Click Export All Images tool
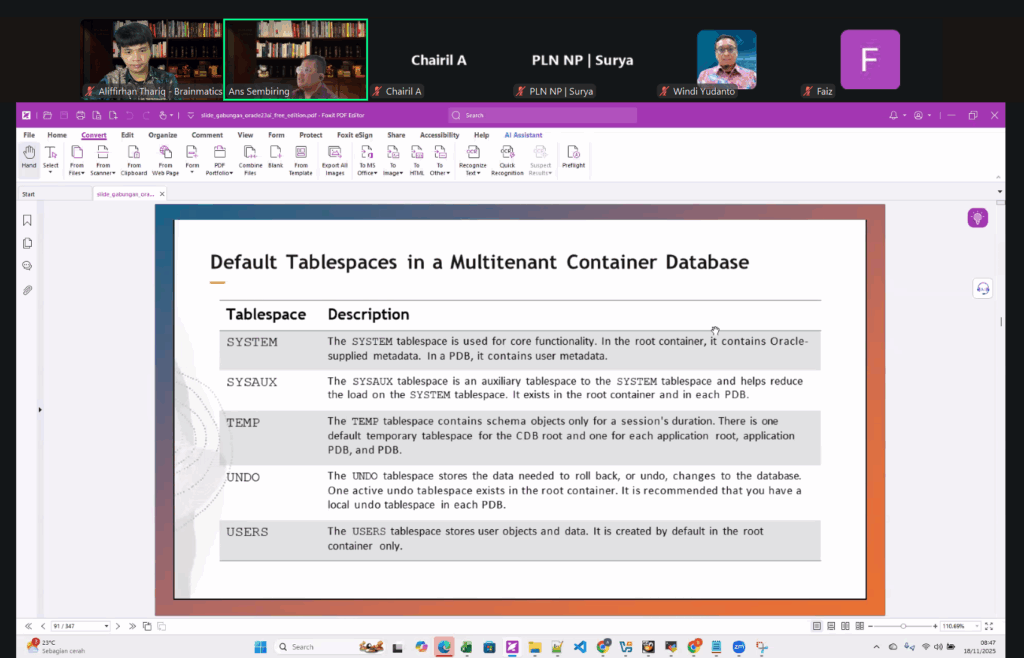The width and height of the screenshot is (1024, 658). pyautogui.click(x=335, y=159)
